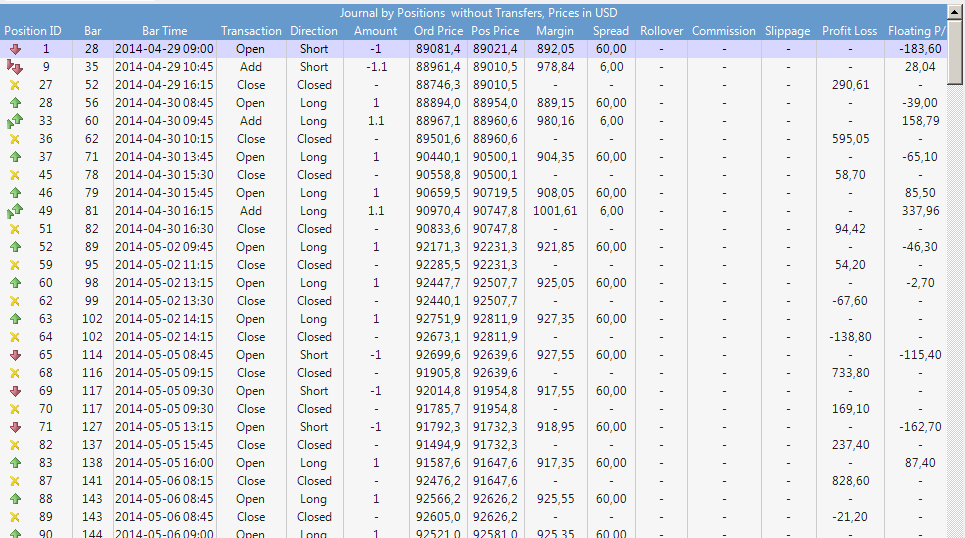This screenshot has width=965, height=538.
Task: Click the yellow close X icon for position 27
Action: [x=15, y=85]
